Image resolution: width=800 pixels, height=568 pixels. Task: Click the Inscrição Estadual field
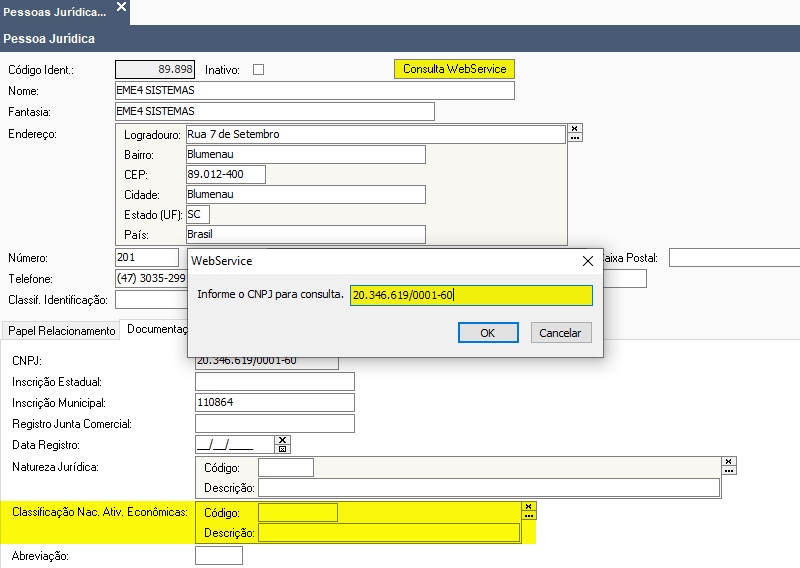274,382
